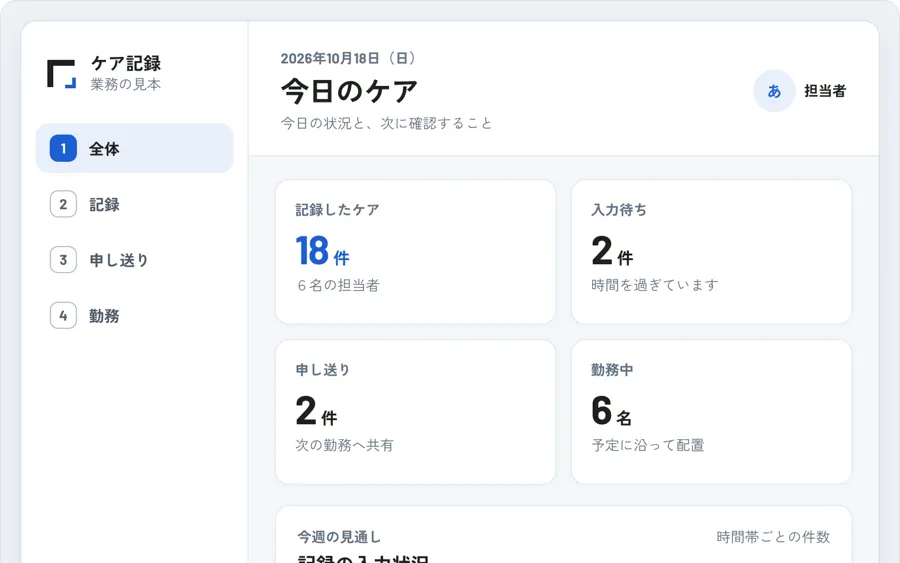Click the text 時間を過ぎています
This screenshot has height=563, width=900.
coord(655,285)
